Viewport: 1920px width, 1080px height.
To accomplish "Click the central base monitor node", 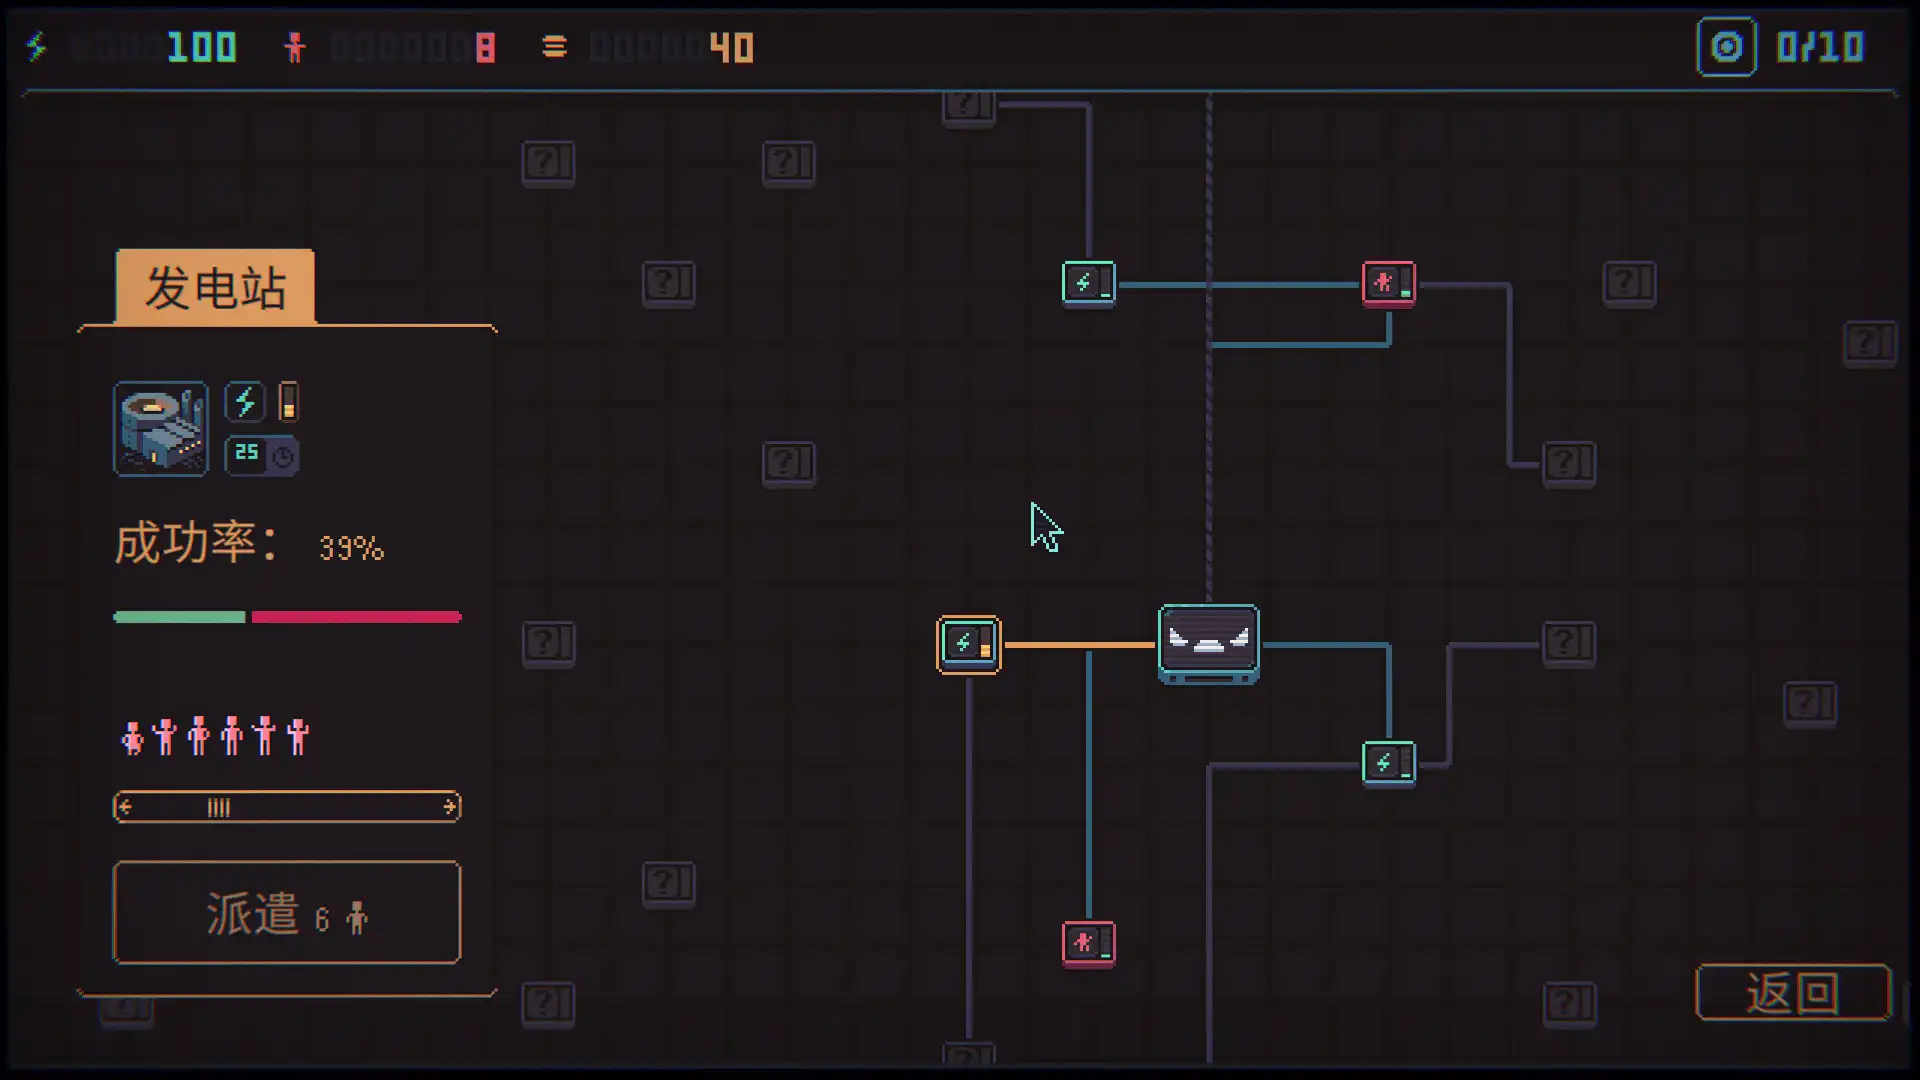I will [x=1208, y=642].
